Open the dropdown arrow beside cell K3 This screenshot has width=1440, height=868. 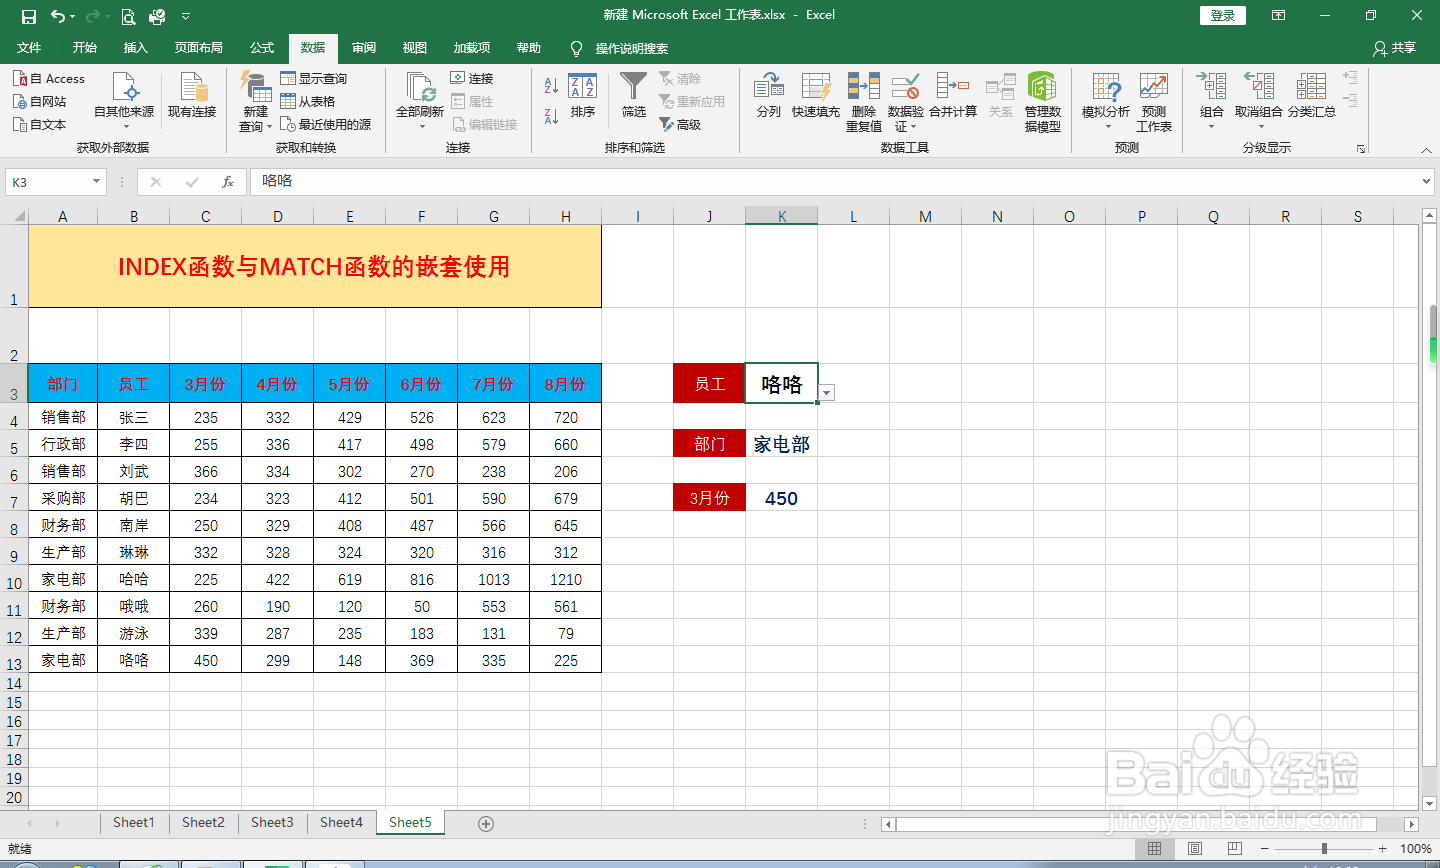pyautogui.click(x=827, y=393)
